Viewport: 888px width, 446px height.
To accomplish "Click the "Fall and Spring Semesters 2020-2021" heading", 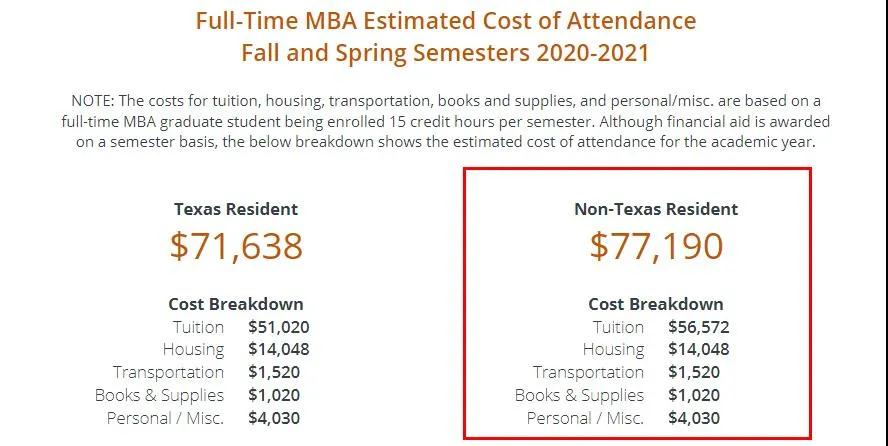I will point(445,52).
